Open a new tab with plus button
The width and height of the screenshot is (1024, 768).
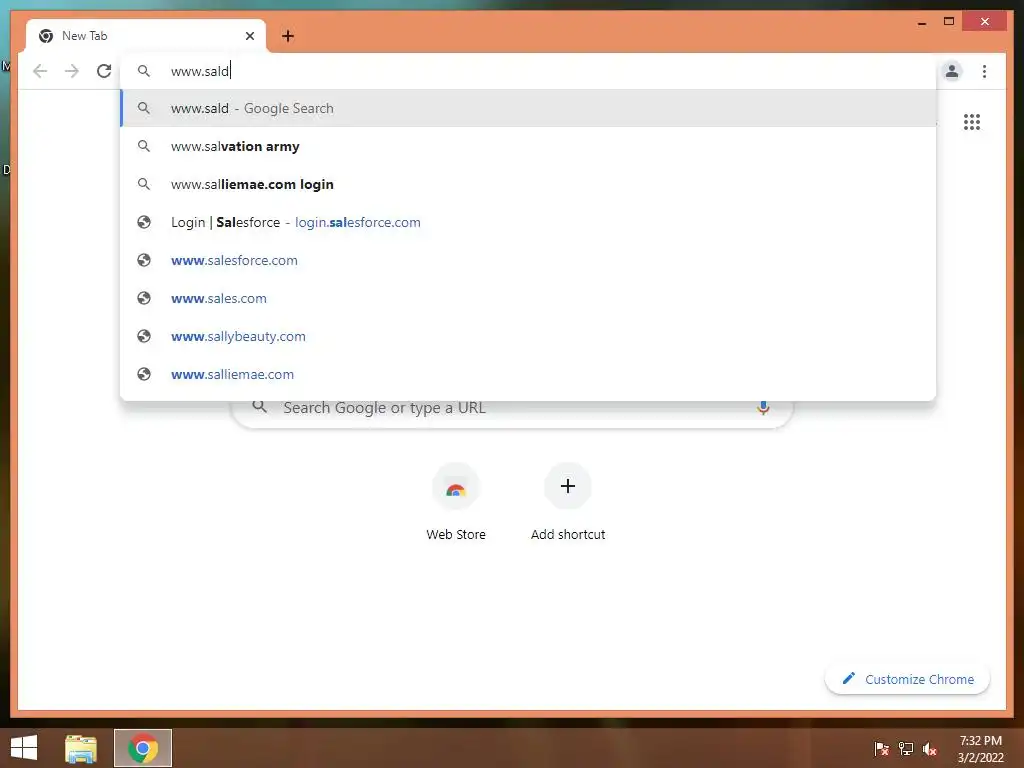(x=288, y=36)
